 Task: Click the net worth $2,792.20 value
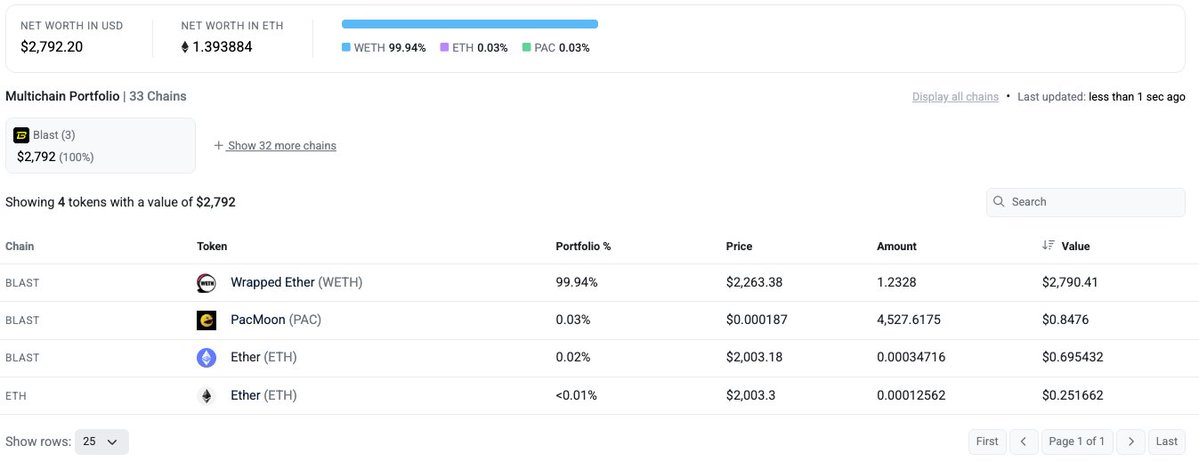52,47
